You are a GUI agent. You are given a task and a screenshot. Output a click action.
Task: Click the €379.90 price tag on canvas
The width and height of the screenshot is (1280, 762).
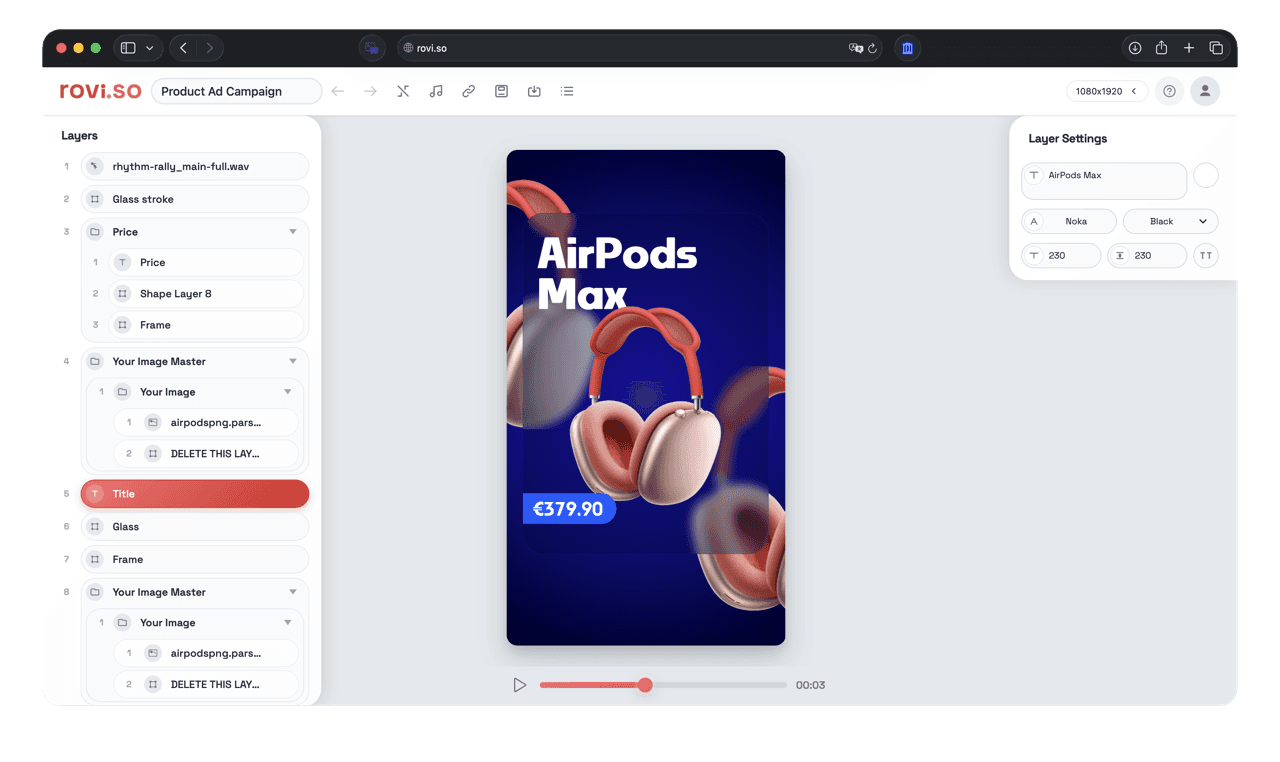[569, 509]
